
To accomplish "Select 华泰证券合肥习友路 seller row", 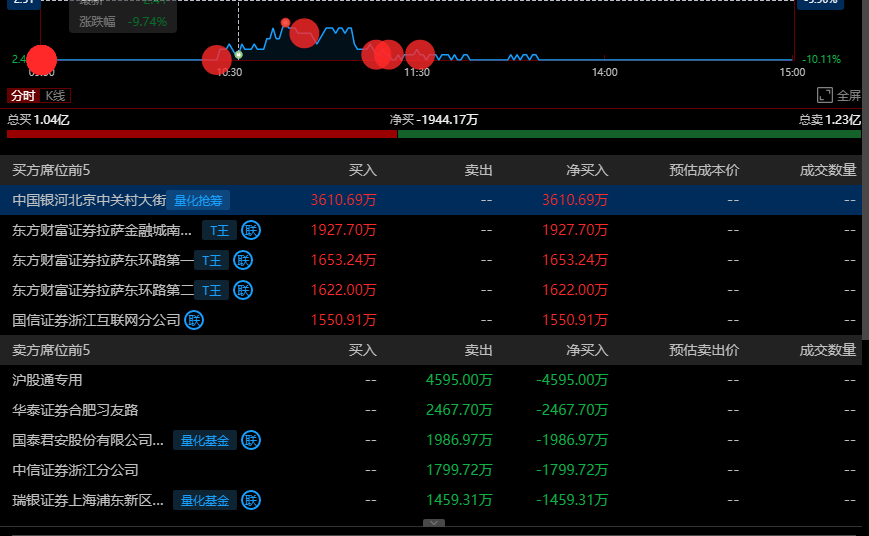I will (x=431, y=410).
